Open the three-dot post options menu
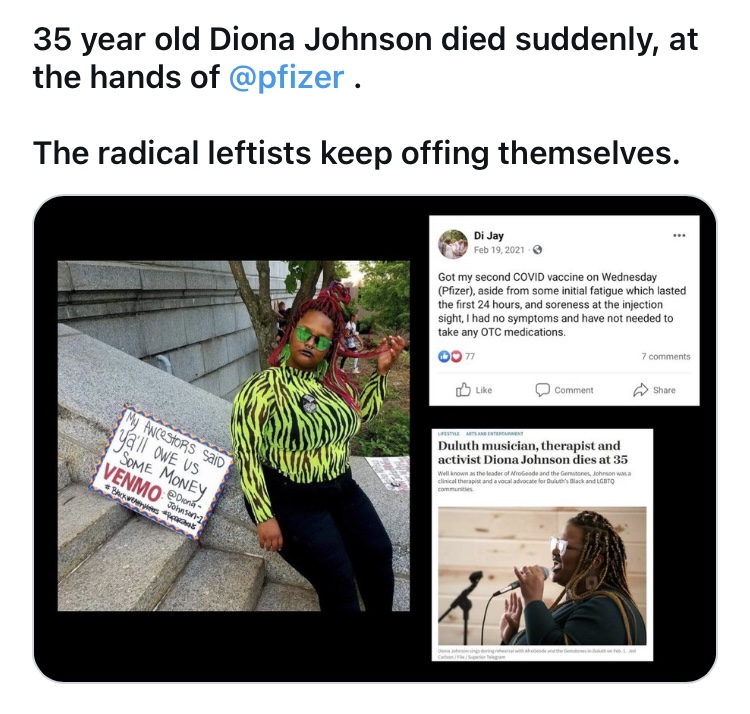750x714 pixels. coord(679,235)
